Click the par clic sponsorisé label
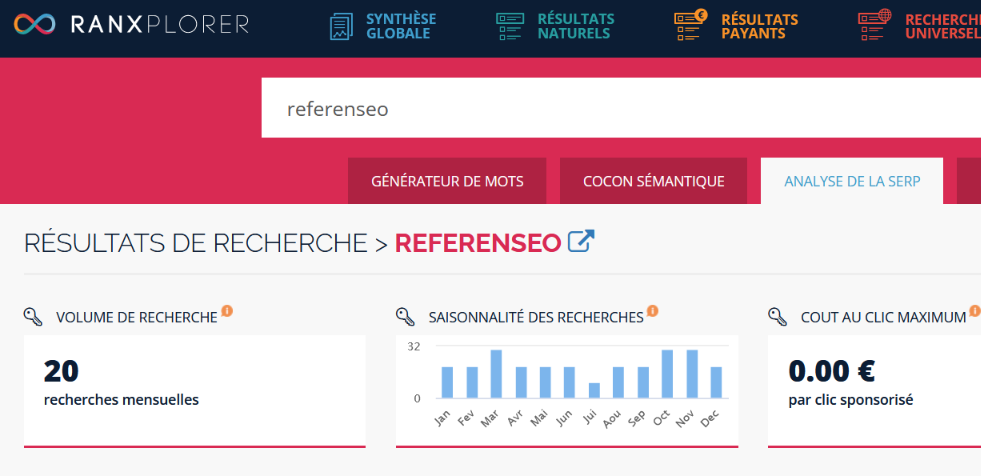 (851, 400)
